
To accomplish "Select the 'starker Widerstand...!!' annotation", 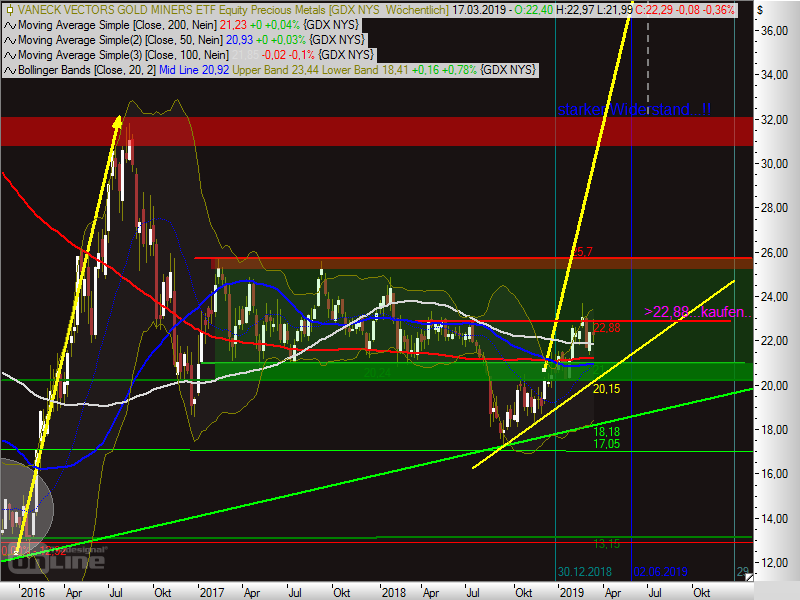I will [x=634, y=109].
